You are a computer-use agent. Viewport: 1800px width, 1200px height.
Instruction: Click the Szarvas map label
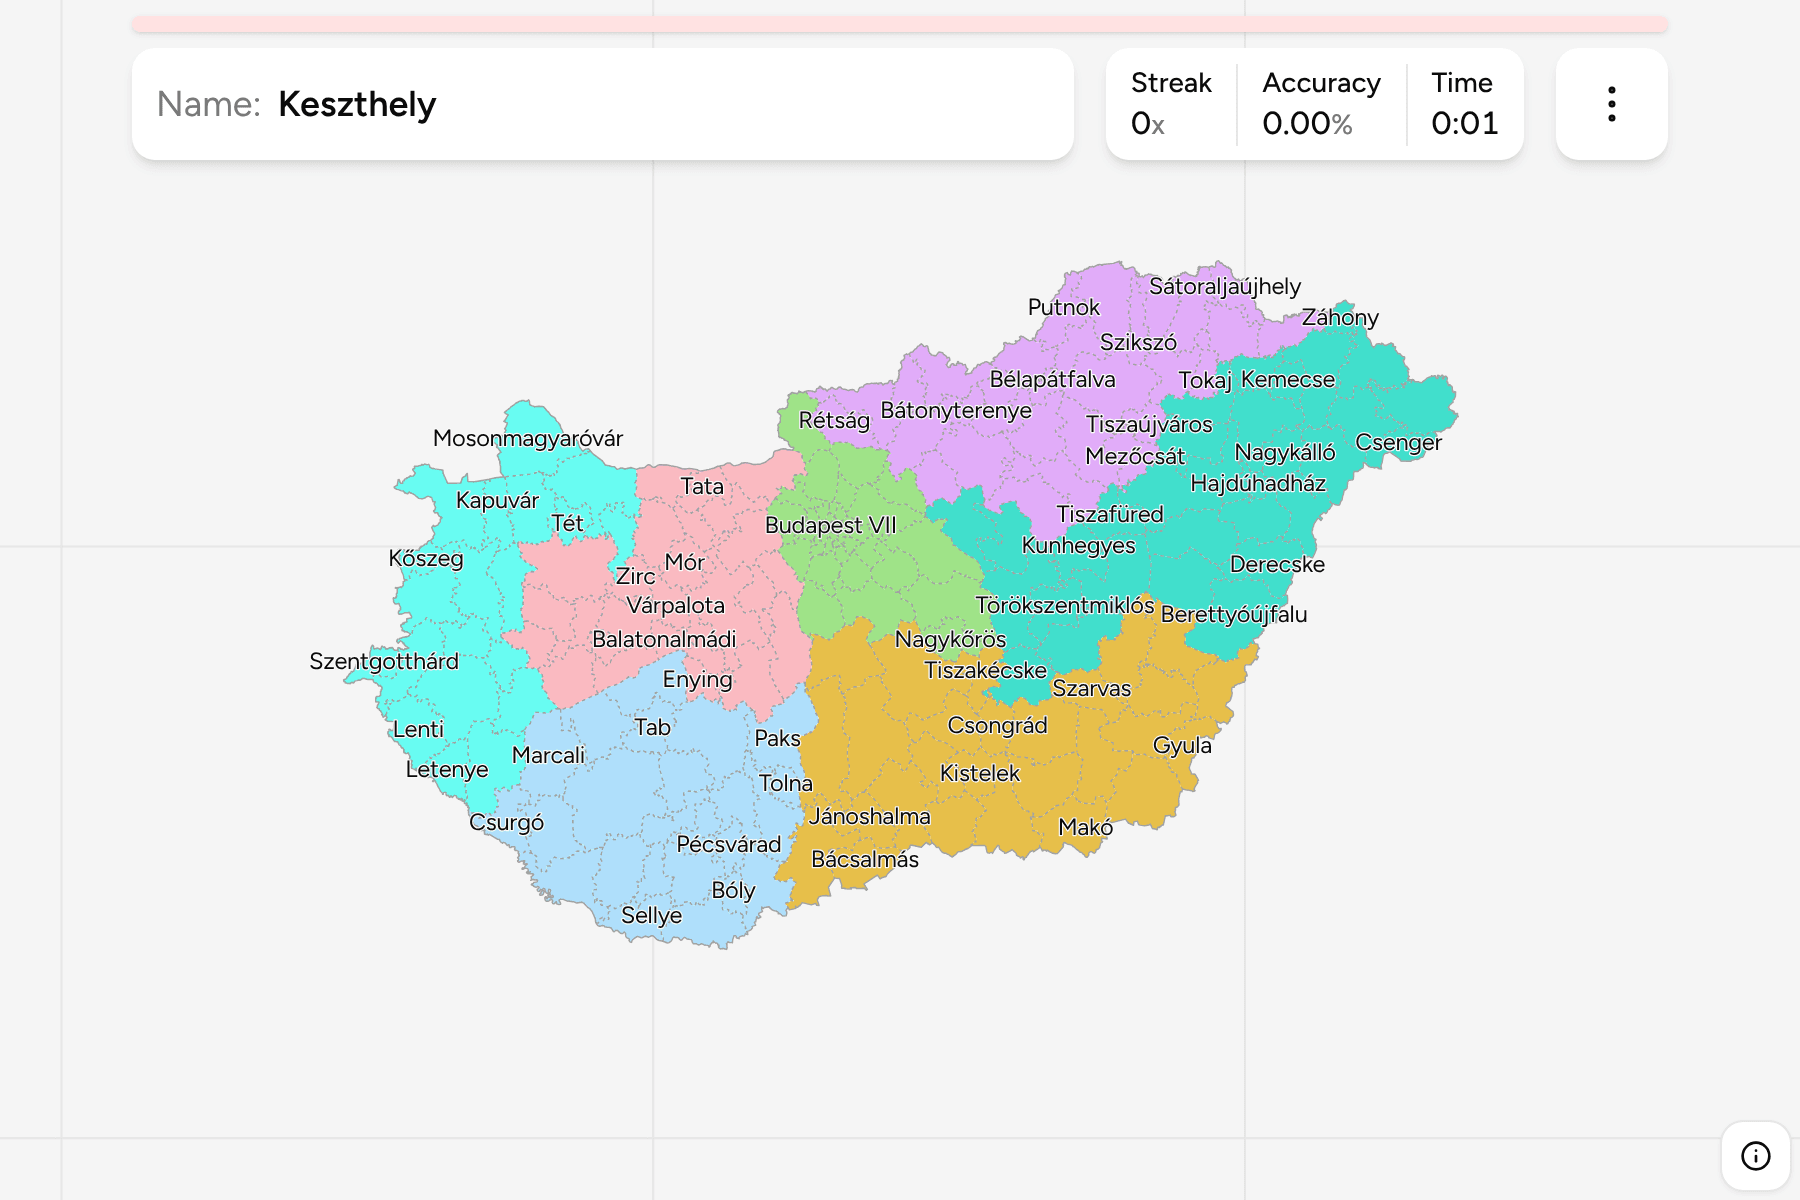click(x=1091, y=688)
